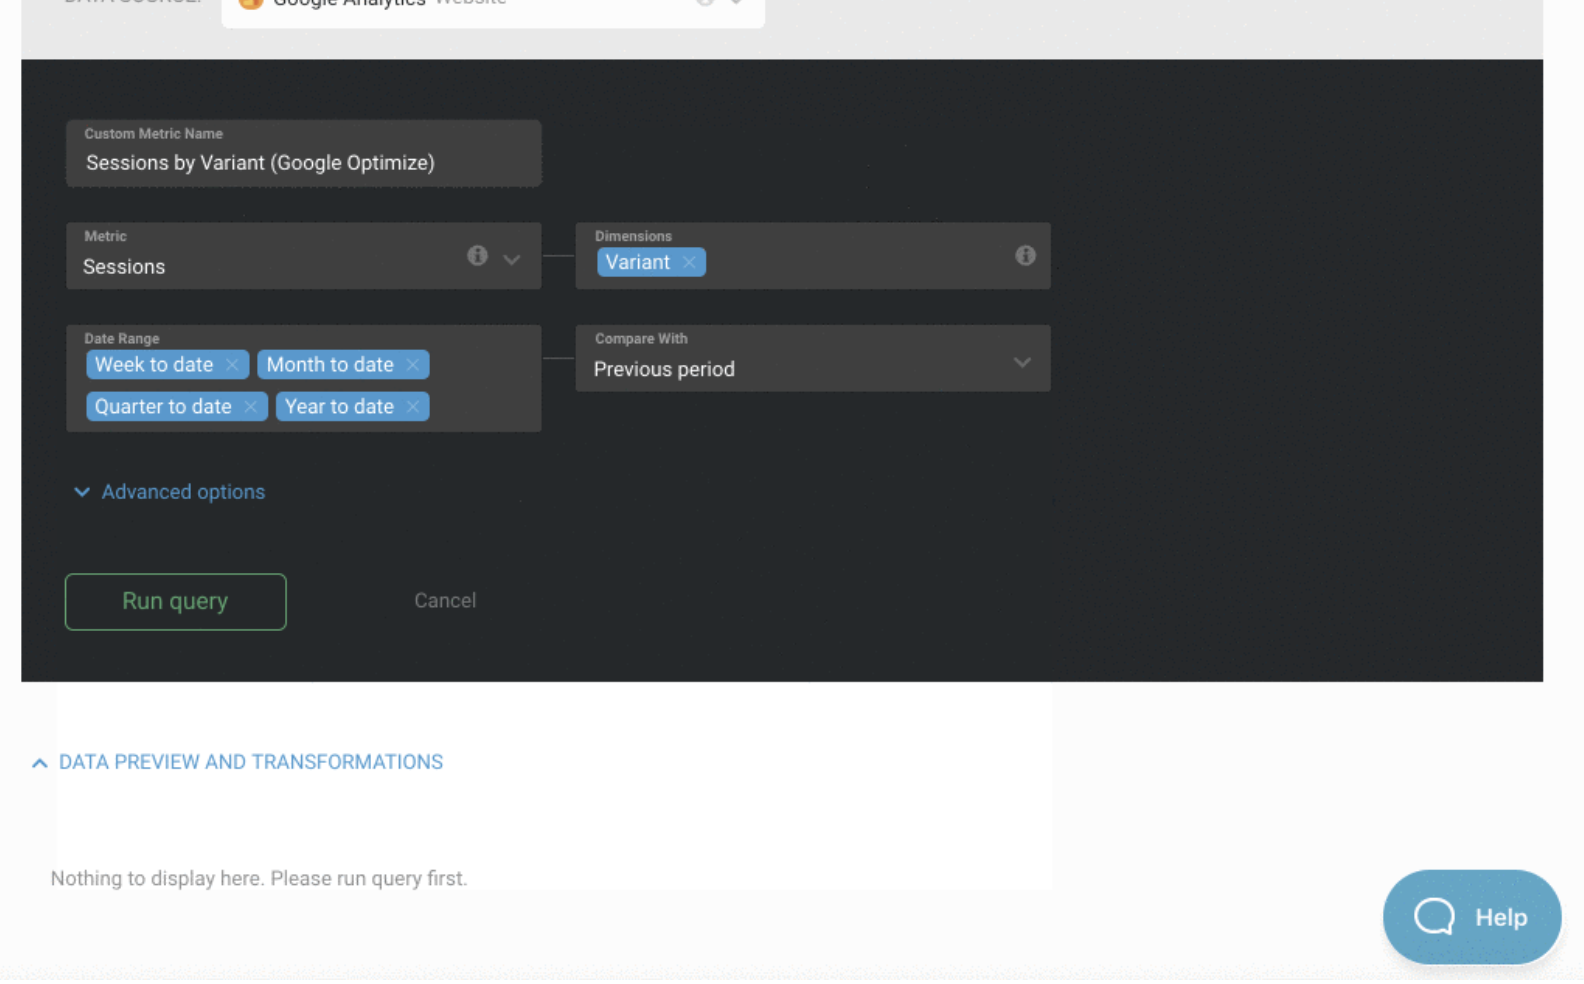Click the Year to date chip label
1584x984 pixels.
point(339,407)
